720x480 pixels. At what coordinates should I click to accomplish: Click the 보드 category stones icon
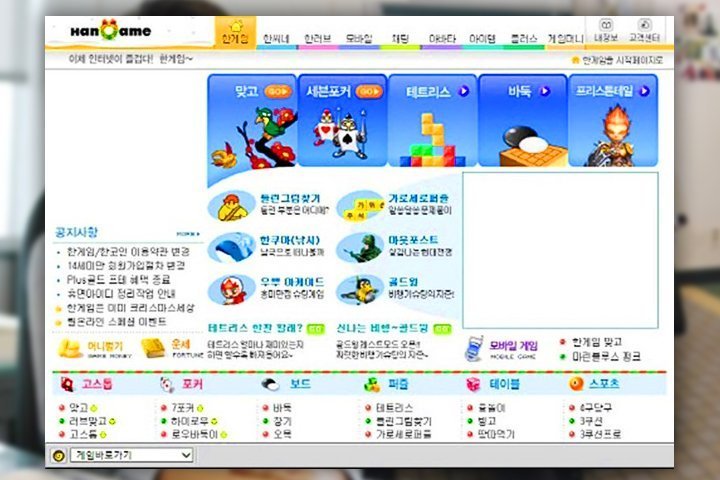[270, 384]
